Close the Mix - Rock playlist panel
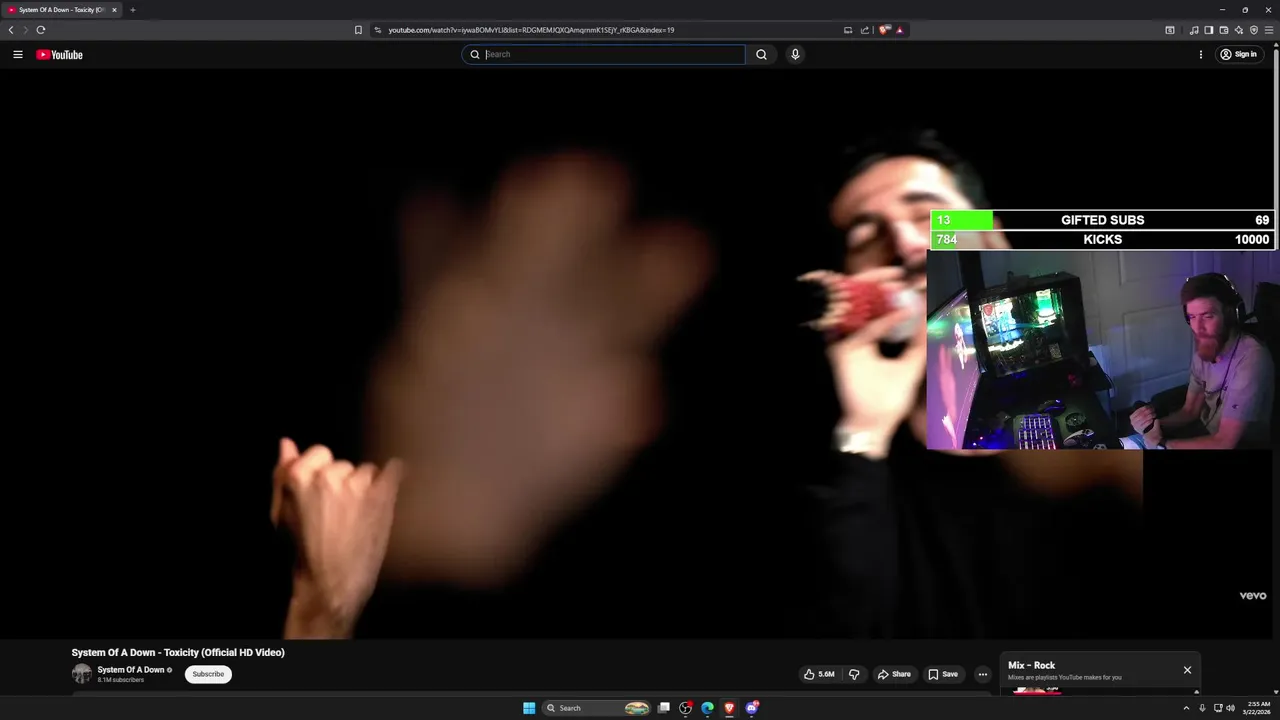Screen dimensions: 1280x720 point(1187,670)
